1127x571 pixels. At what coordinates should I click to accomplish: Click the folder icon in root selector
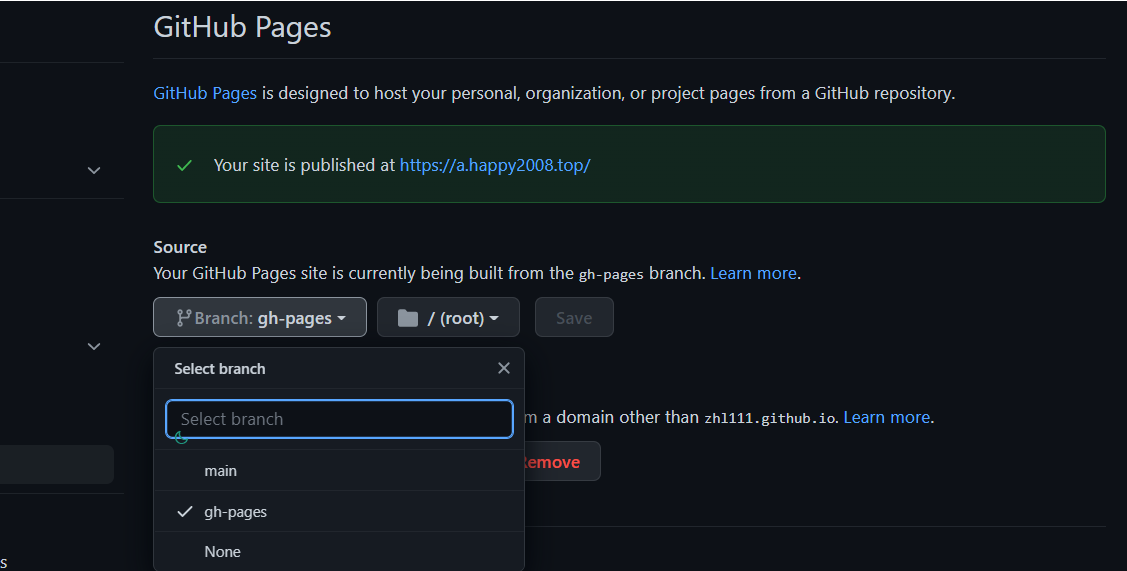coord(408,318)
